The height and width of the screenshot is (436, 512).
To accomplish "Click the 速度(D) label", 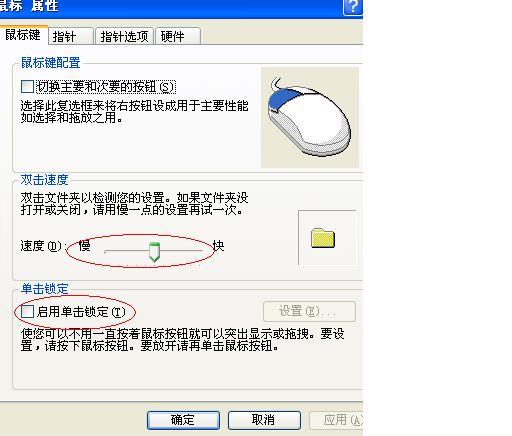I will point(41,246).
